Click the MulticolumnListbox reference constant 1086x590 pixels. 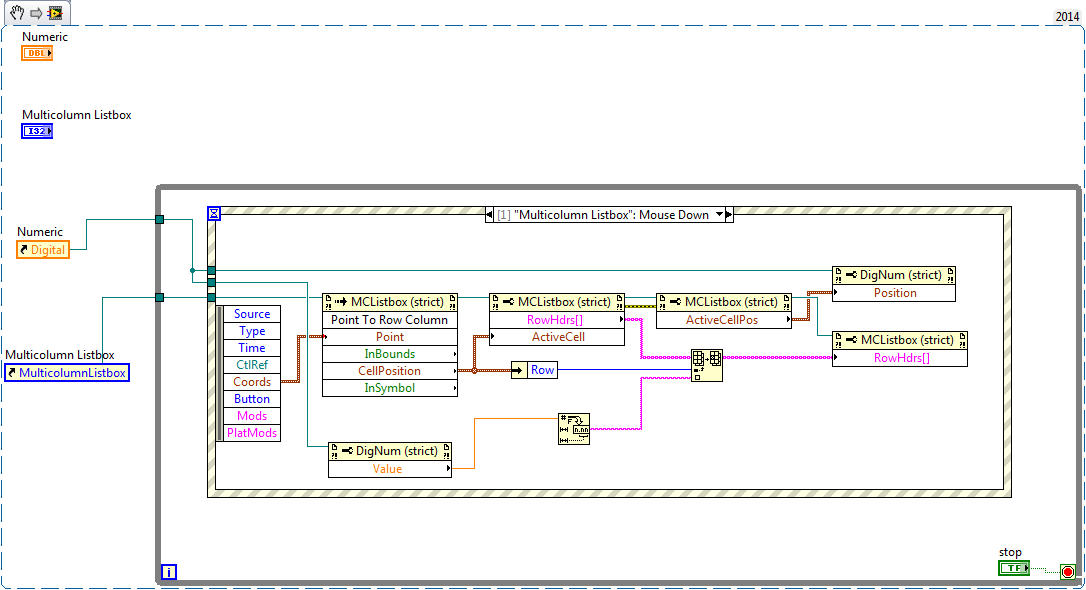66,373
